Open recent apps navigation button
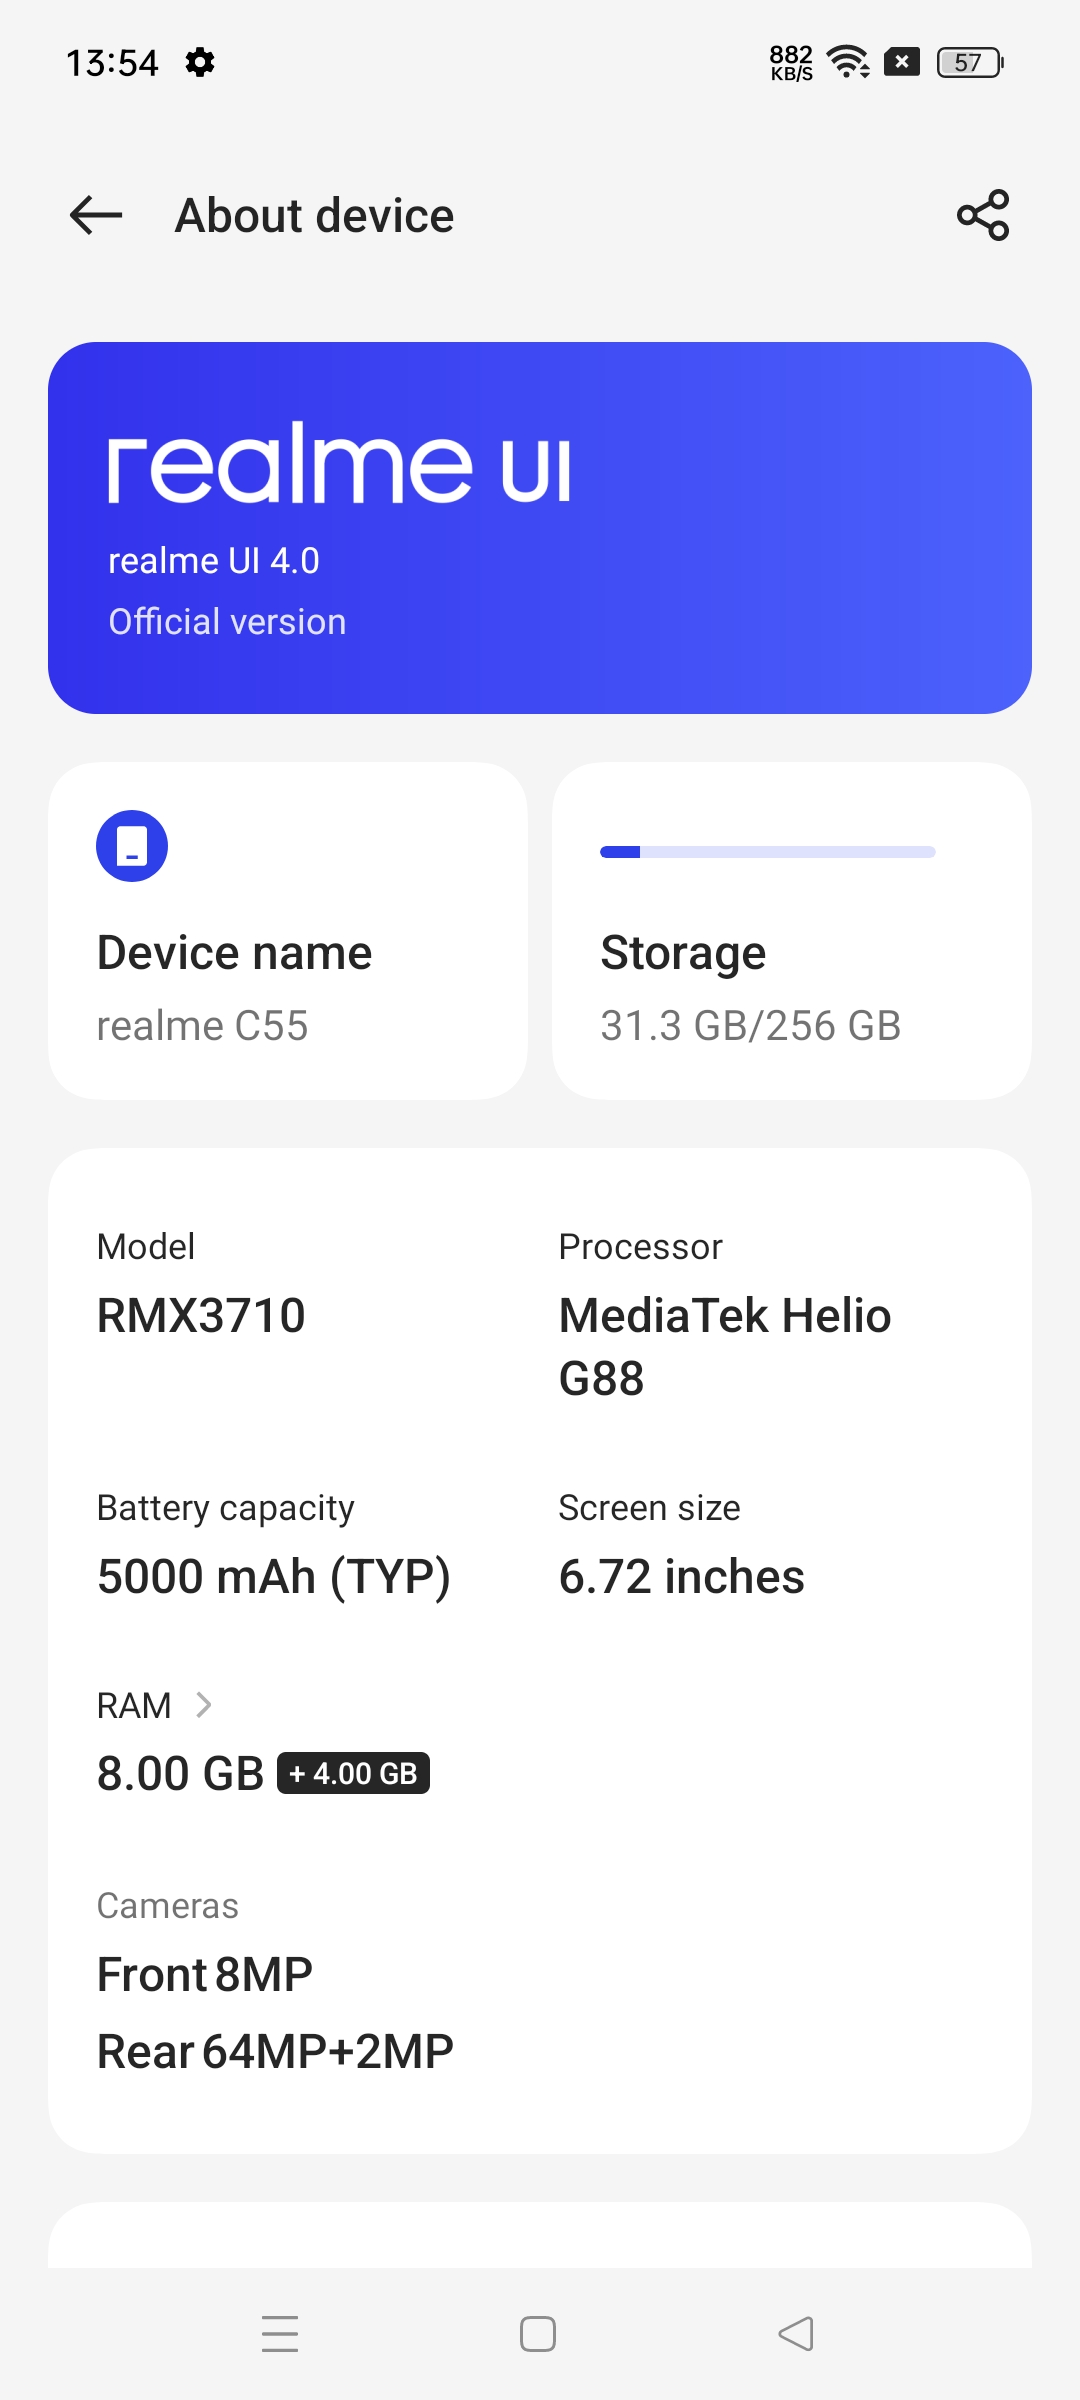 pyautogui.click(x=280, y=2333)
